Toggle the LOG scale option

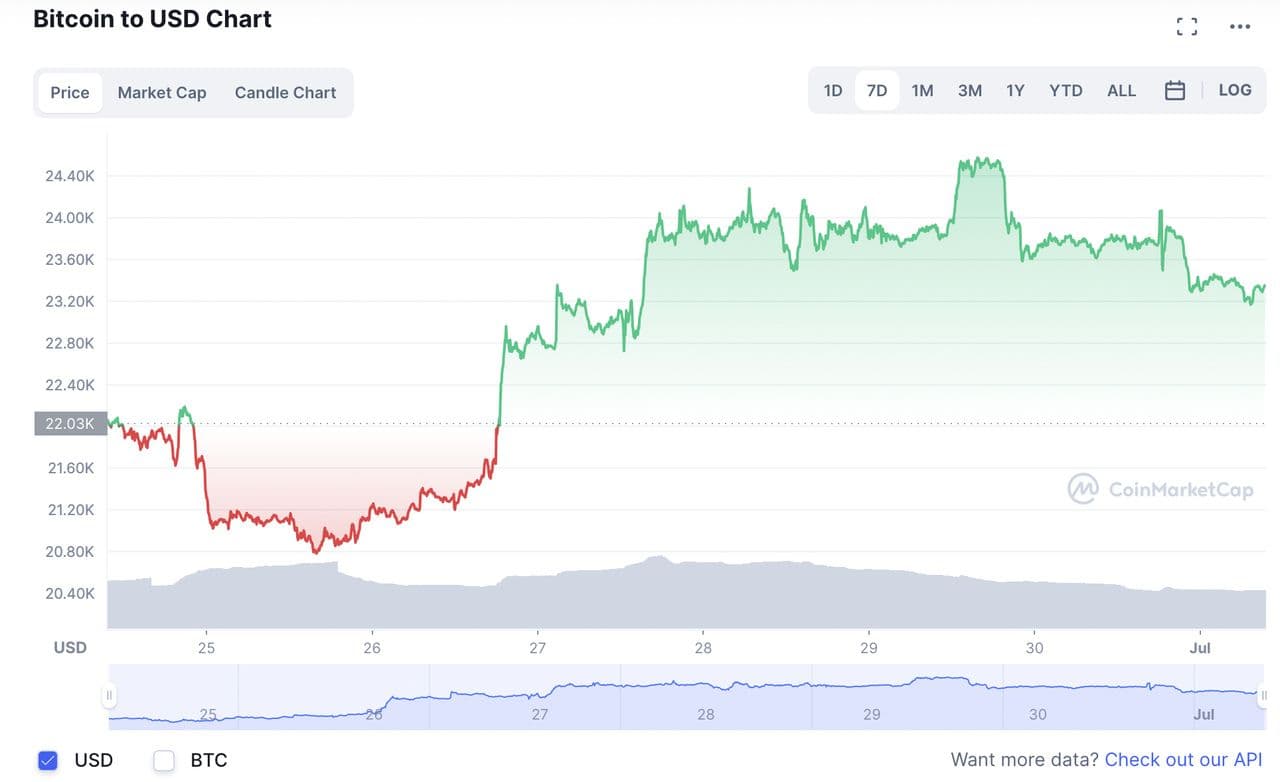(1235, 90)
